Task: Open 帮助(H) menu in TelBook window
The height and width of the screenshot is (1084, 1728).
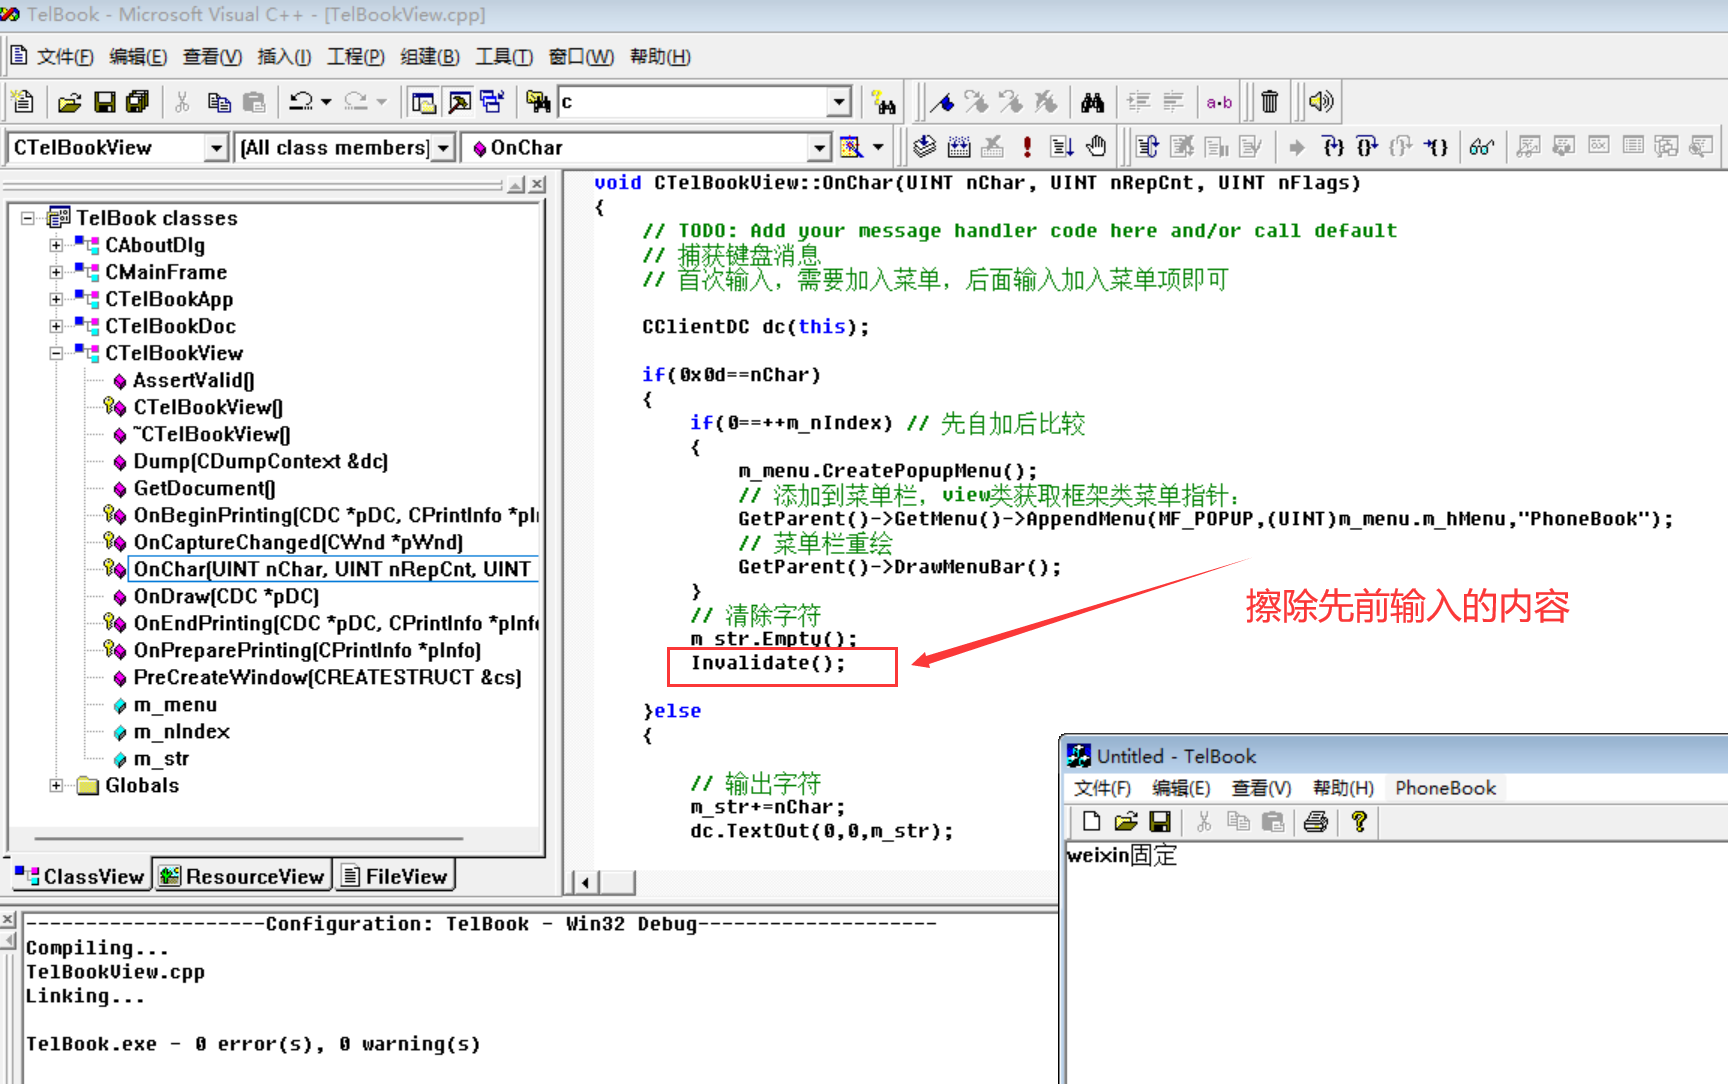Action: click(x=1343, y=788)
